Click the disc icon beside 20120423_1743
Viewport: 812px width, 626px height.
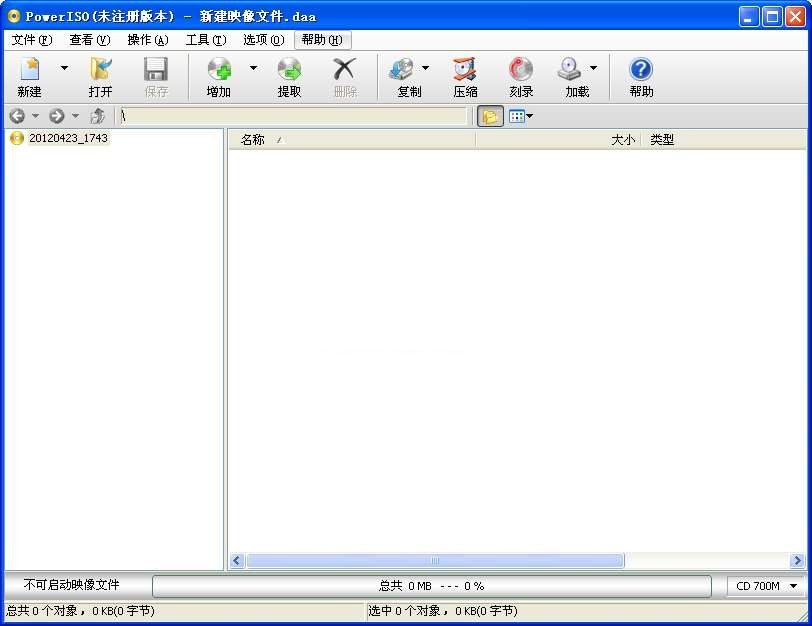(17, 138)
